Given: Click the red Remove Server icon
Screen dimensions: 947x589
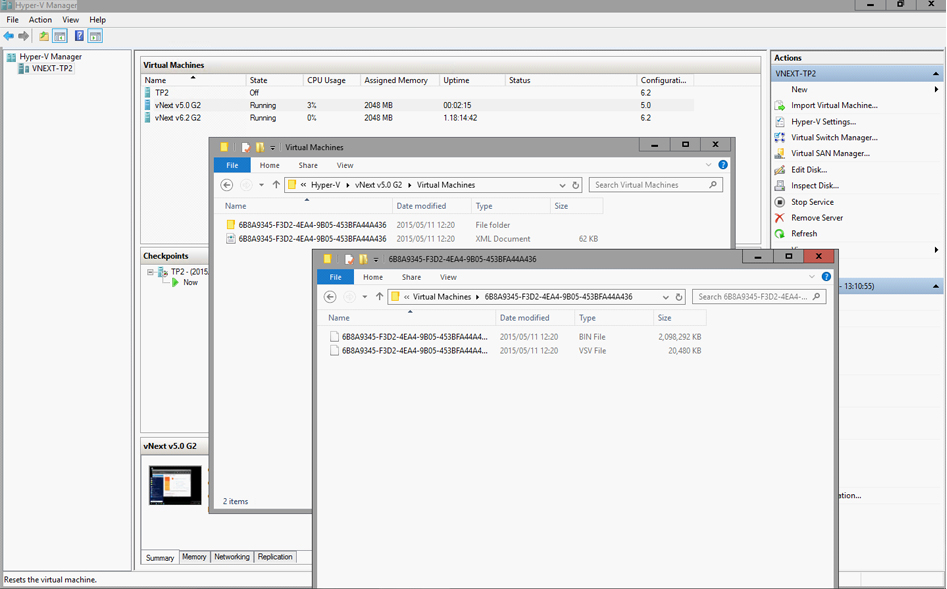Looking at the screenshot, I should point(780,217).
